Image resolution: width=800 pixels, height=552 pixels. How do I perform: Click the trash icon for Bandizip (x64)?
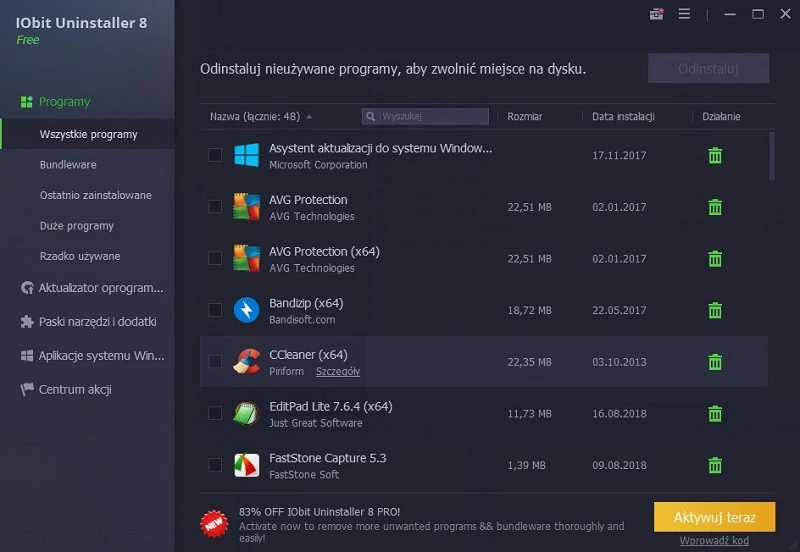coord(715,310)
